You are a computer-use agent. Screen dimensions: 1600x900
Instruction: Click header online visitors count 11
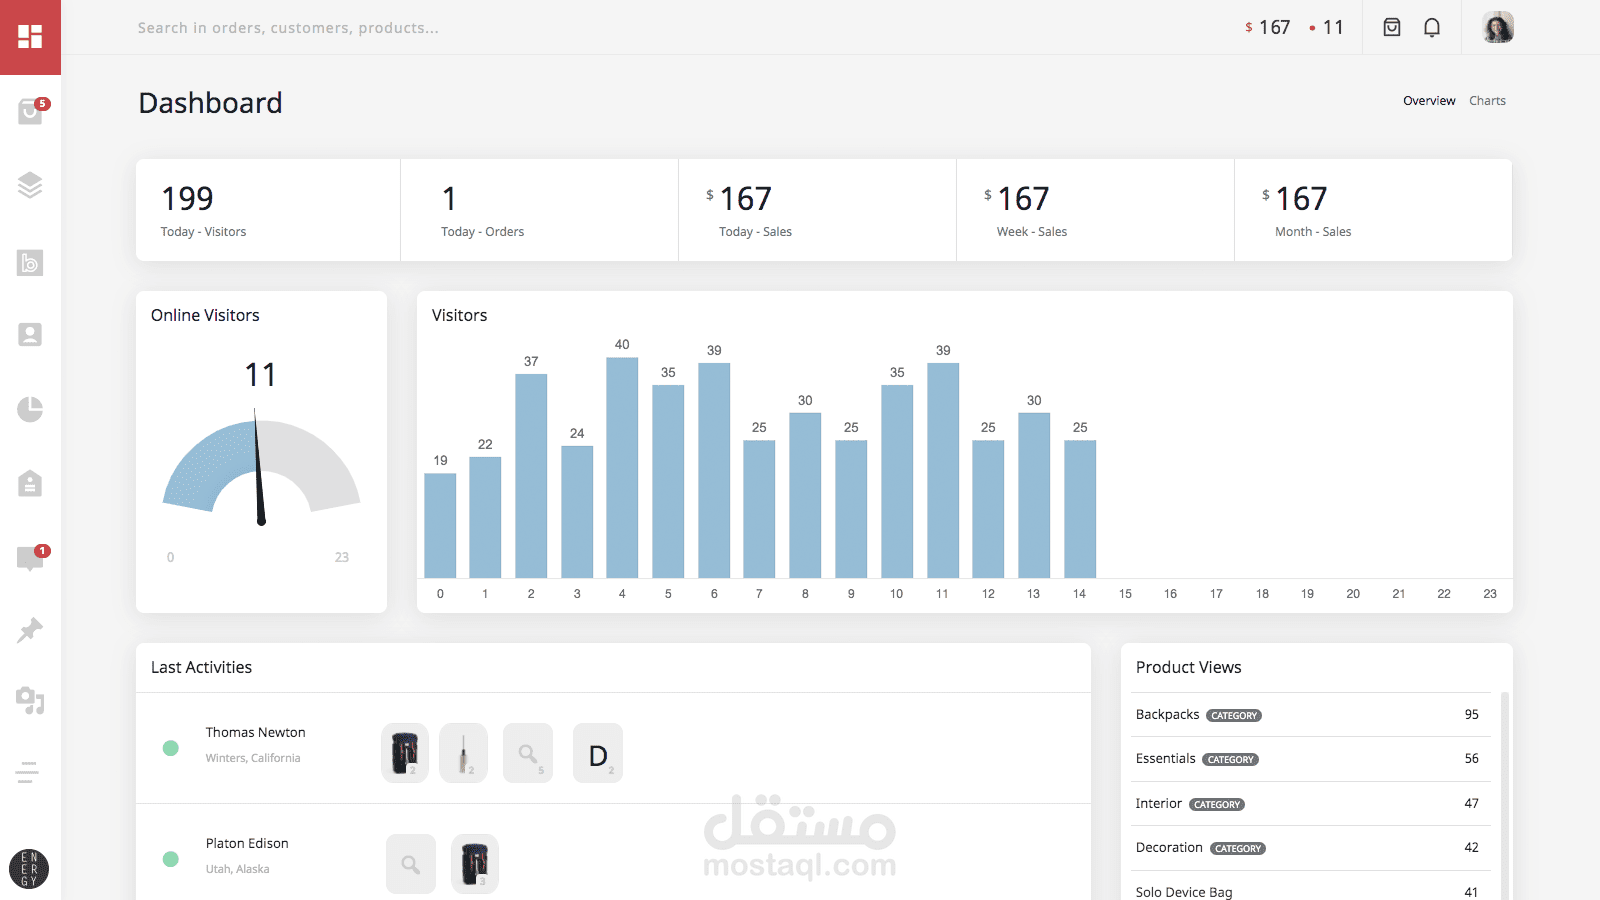click(x=1327, y=27)
